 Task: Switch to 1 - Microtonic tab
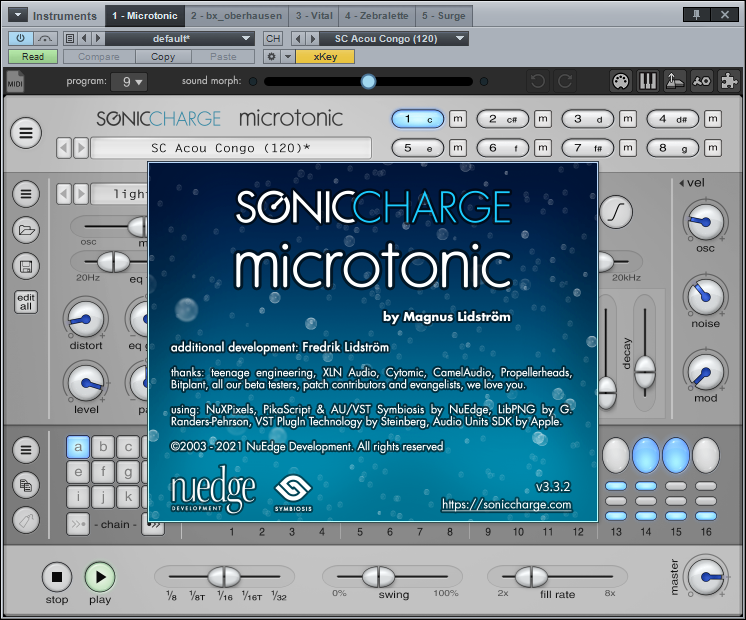pyautogui.click(x=145, y=16)
